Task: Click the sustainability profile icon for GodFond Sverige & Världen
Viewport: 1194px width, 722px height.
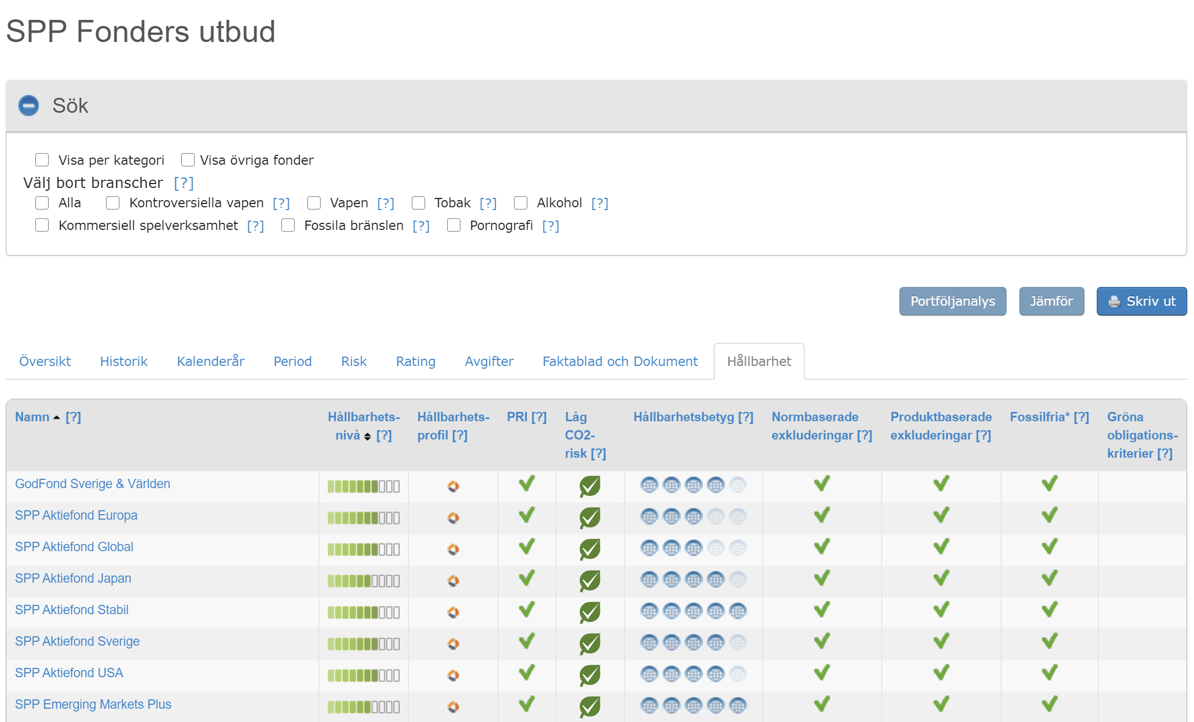Action: click(x=453, y=486)
